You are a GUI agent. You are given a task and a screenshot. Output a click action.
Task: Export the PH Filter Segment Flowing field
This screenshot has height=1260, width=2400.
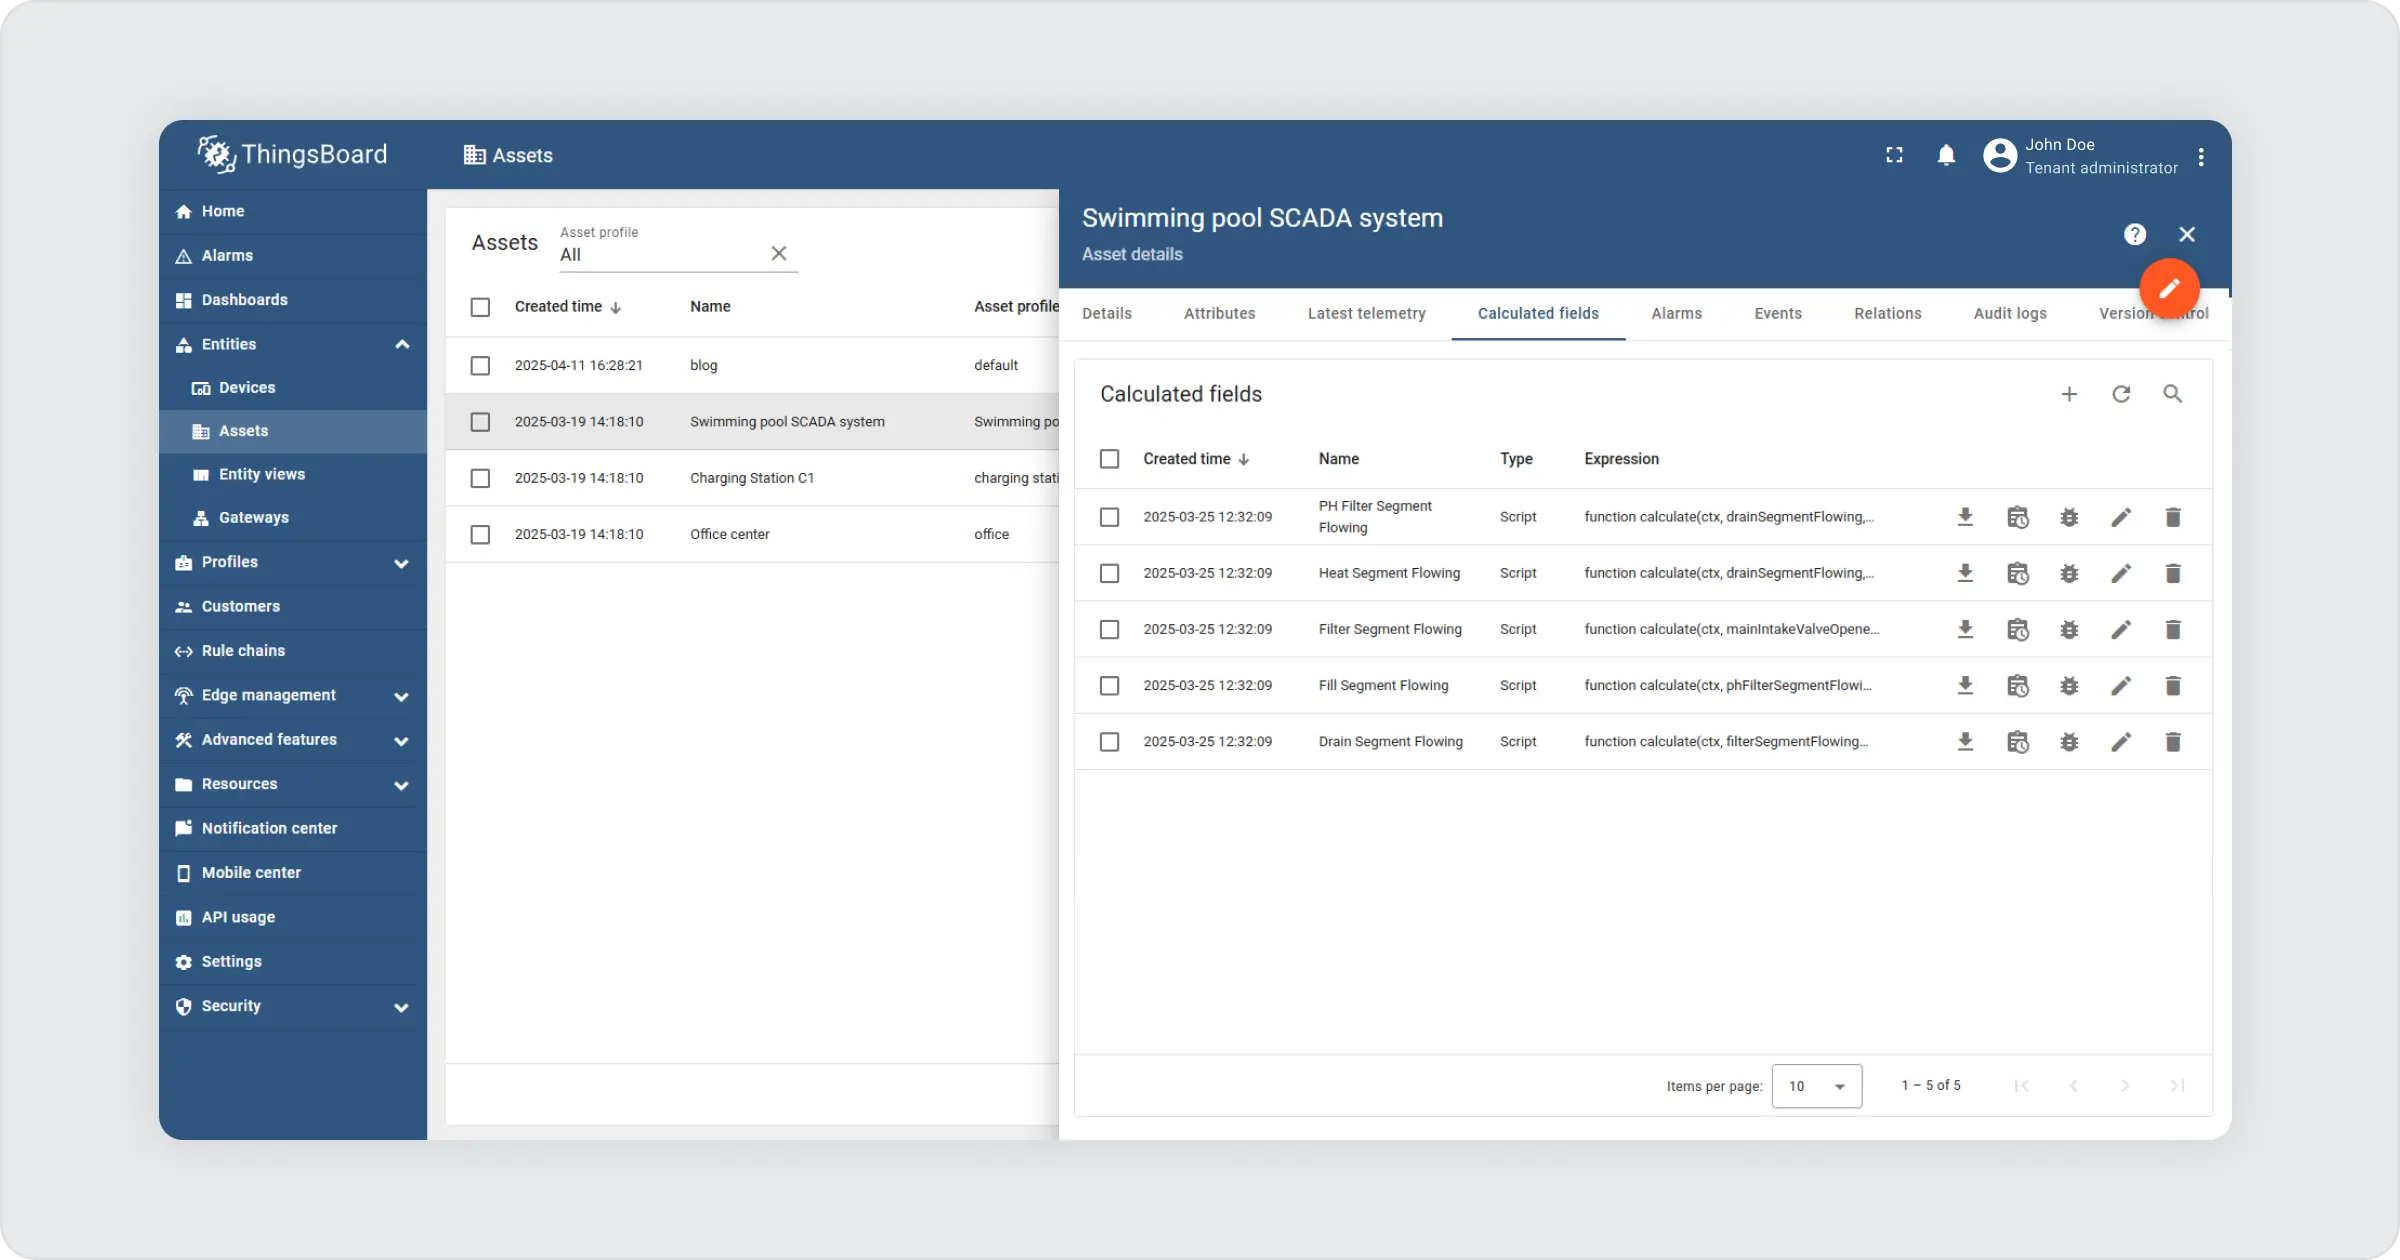1965,517
